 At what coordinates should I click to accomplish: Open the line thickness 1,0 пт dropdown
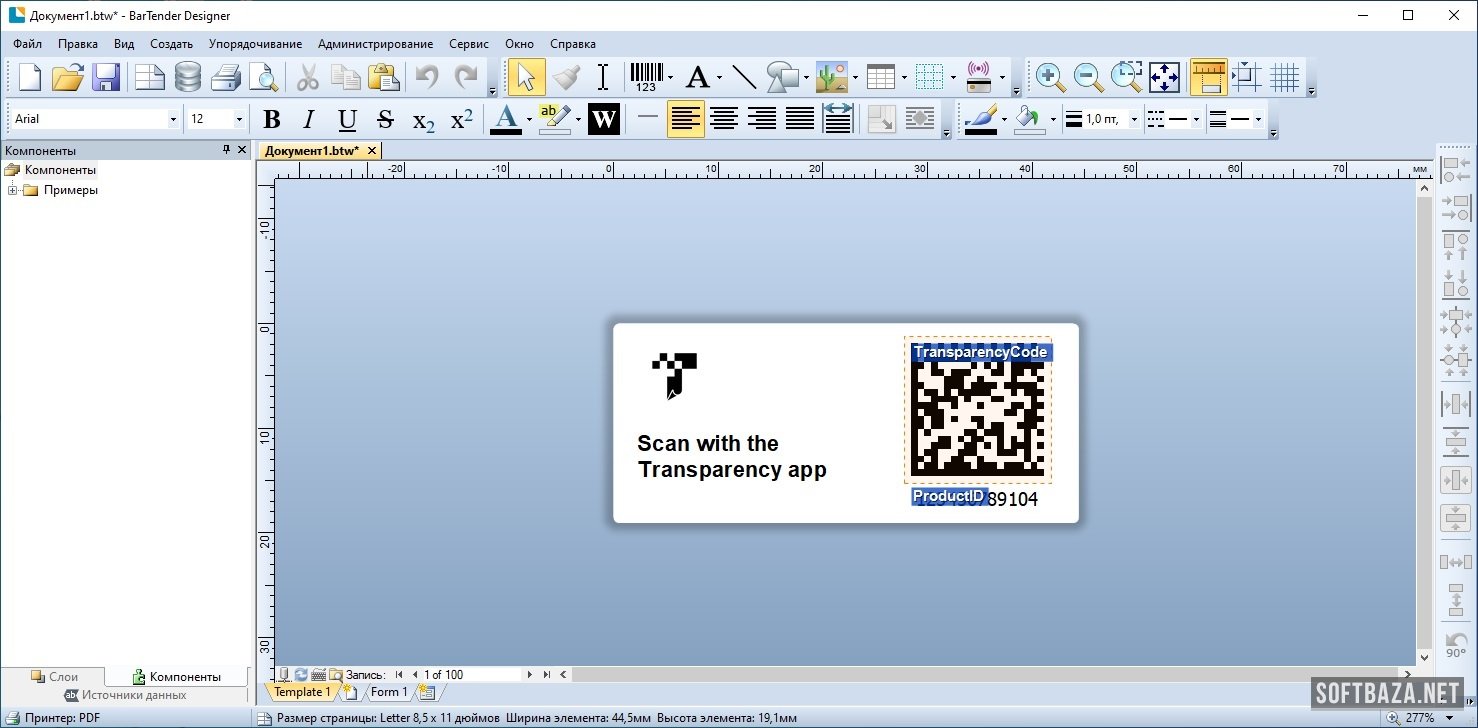(x=1134, y=120)
